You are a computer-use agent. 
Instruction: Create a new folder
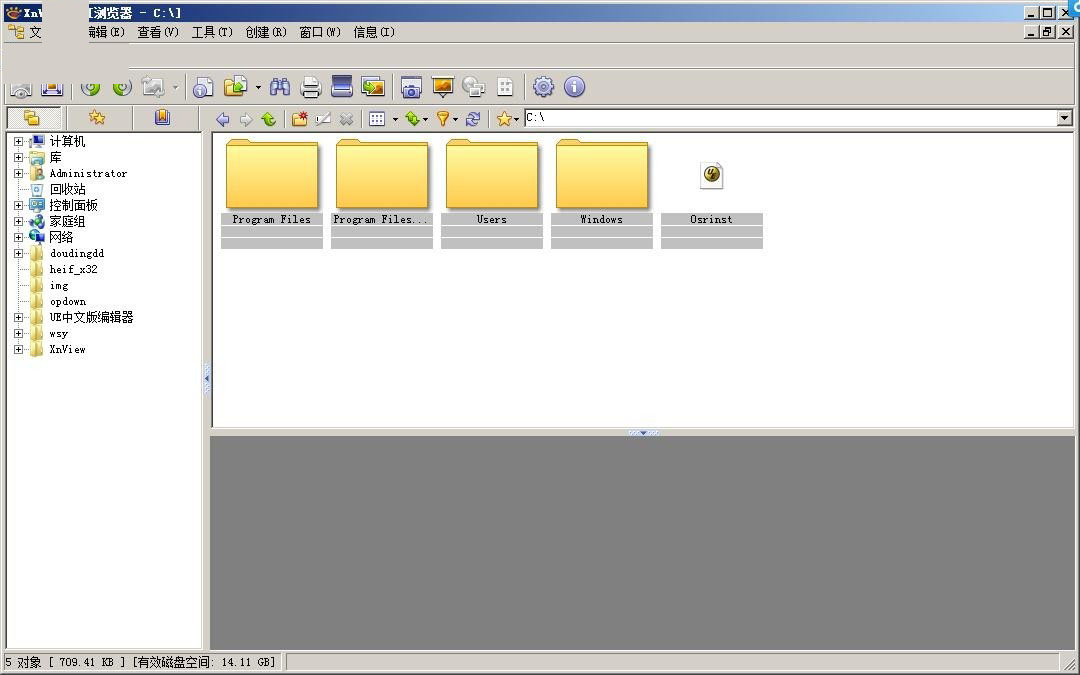click(x=300, y=119)
